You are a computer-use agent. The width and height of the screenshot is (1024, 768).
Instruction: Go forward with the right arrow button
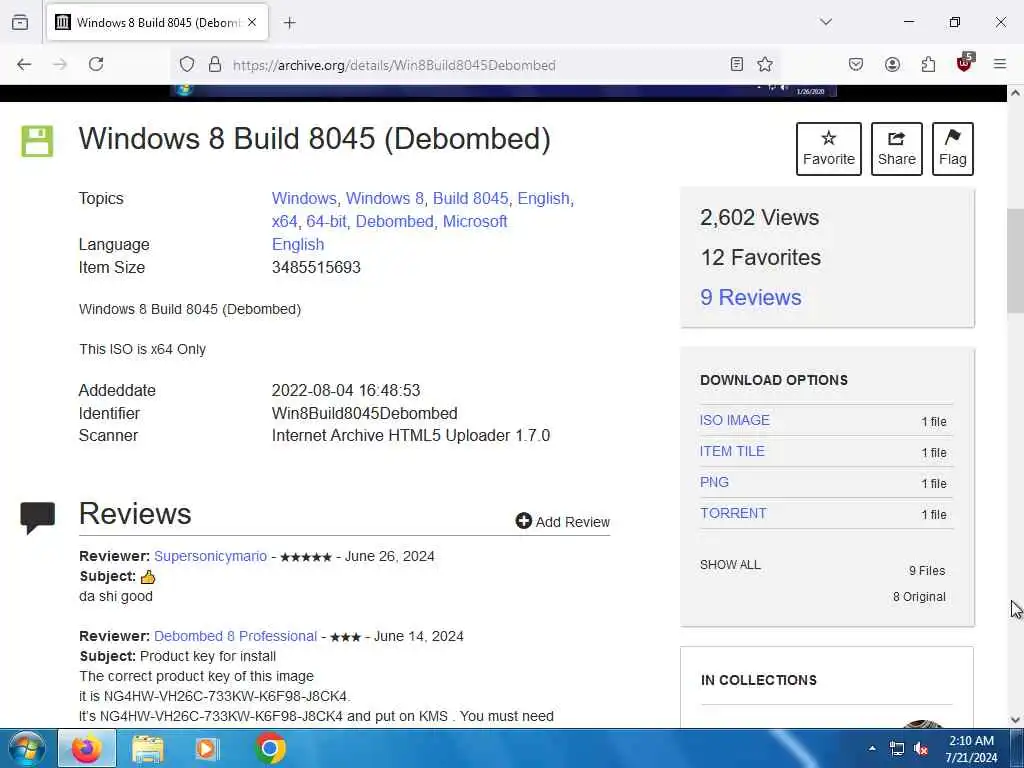coord(60,64)
